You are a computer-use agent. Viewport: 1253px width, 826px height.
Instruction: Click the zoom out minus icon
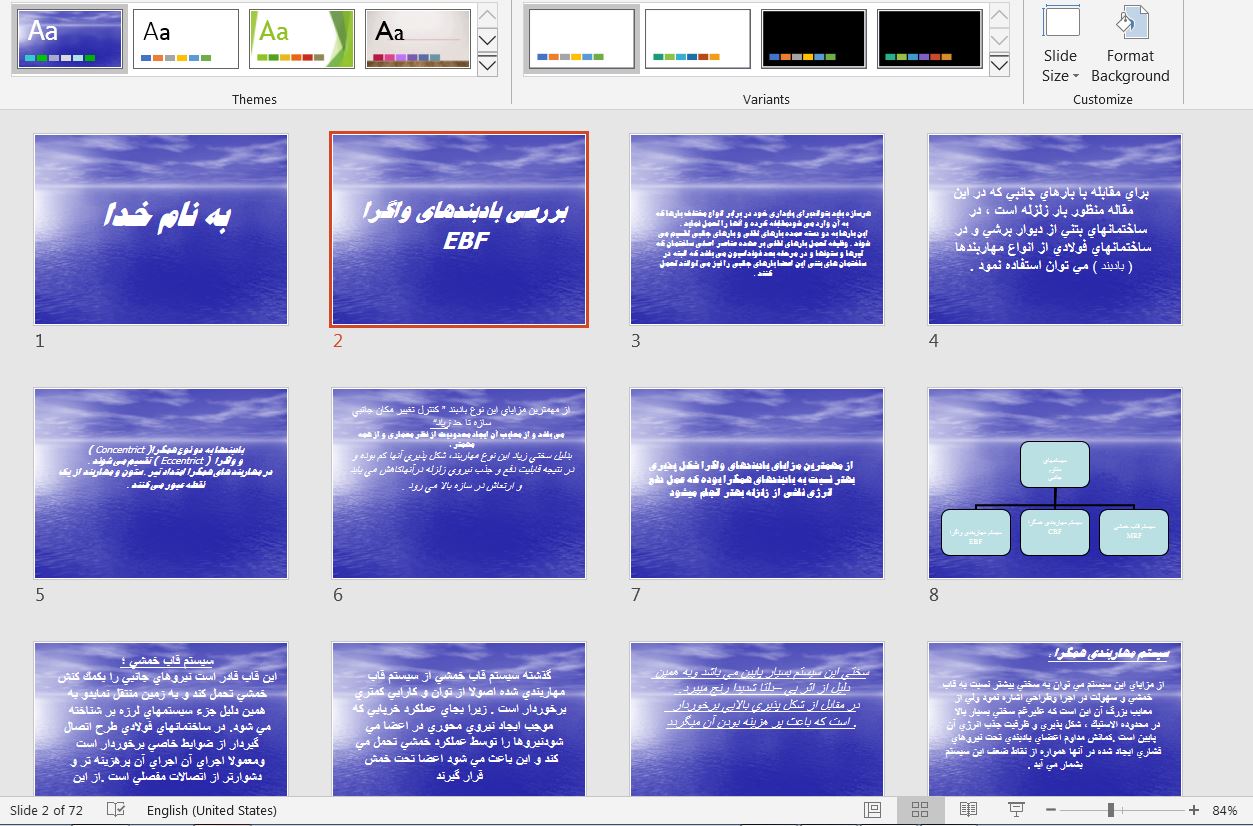coord(1050,810)
